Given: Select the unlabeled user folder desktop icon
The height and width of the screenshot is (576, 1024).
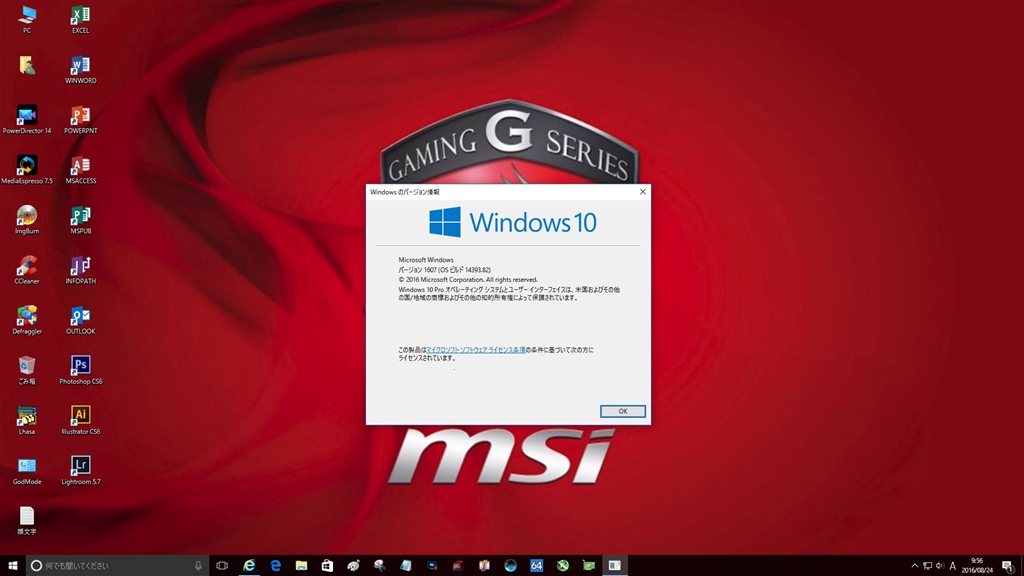Looking at the screenshot, I should [27, 65].
